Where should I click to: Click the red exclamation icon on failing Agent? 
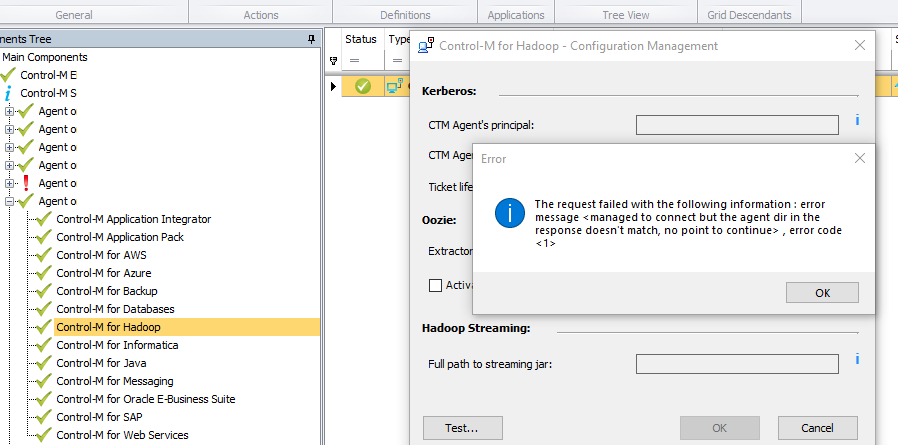[x=26, y=183]
